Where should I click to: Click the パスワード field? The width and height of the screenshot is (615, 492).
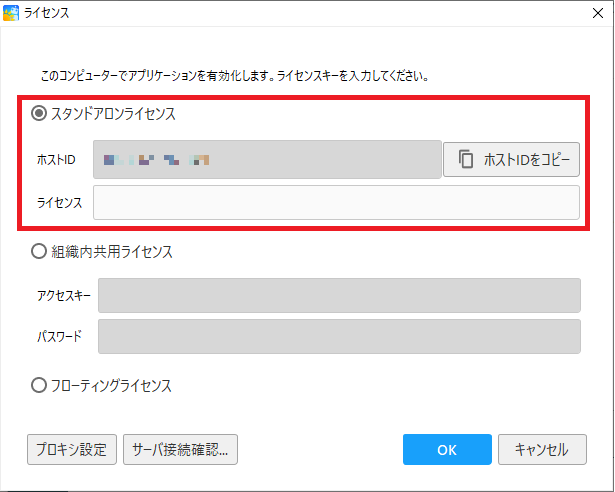pyautogui.click(x=339, y=336)
